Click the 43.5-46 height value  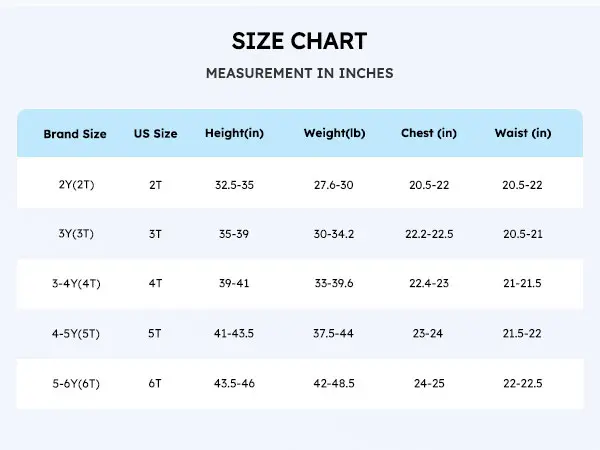[234, 383]
